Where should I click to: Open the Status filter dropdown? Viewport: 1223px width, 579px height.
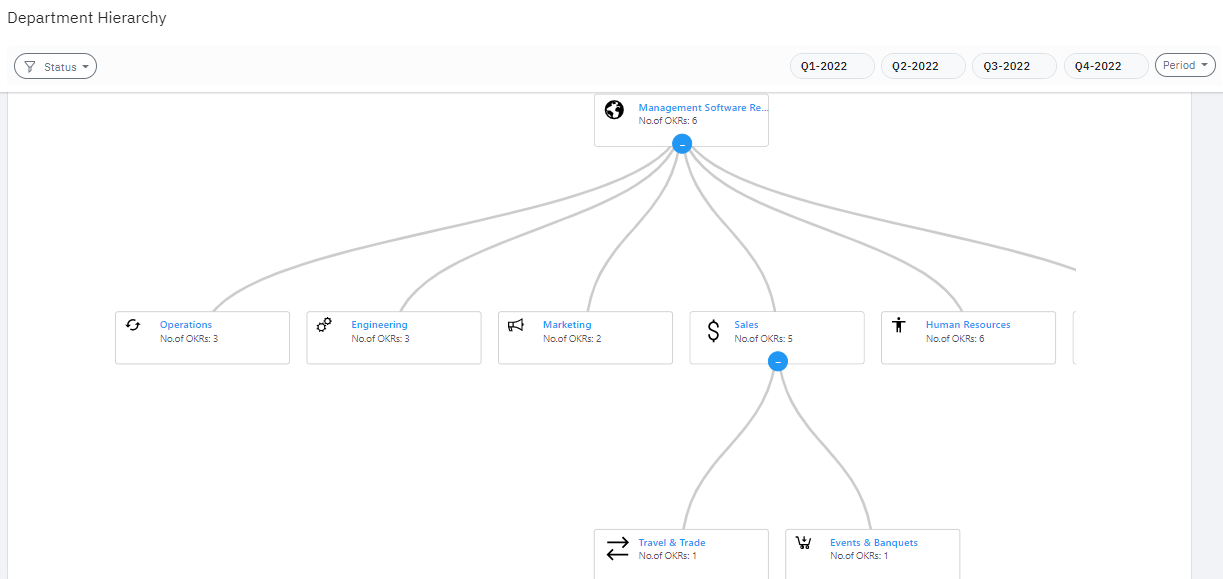point(55,66)
